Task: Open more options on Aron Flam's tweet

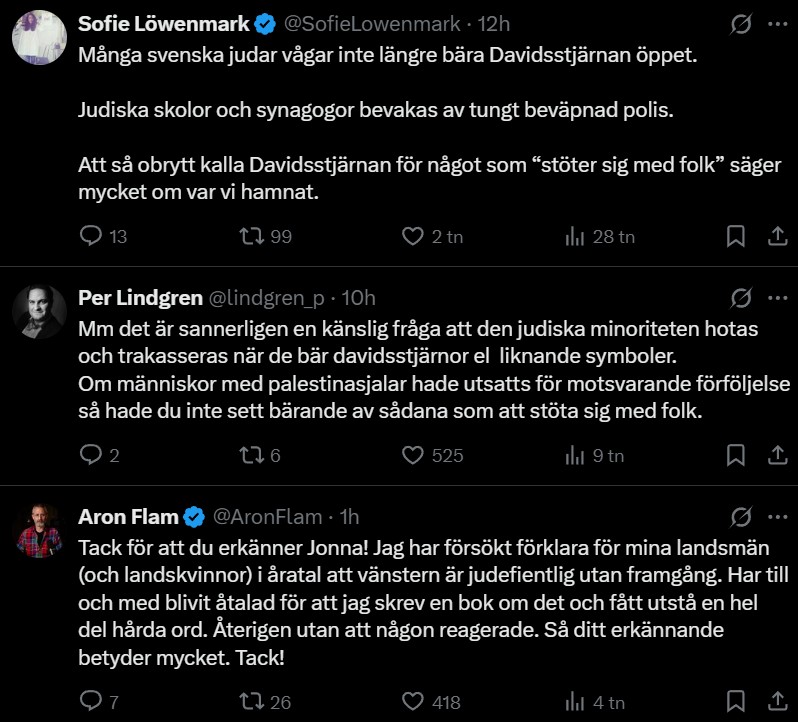Action: tap(777, 517)
